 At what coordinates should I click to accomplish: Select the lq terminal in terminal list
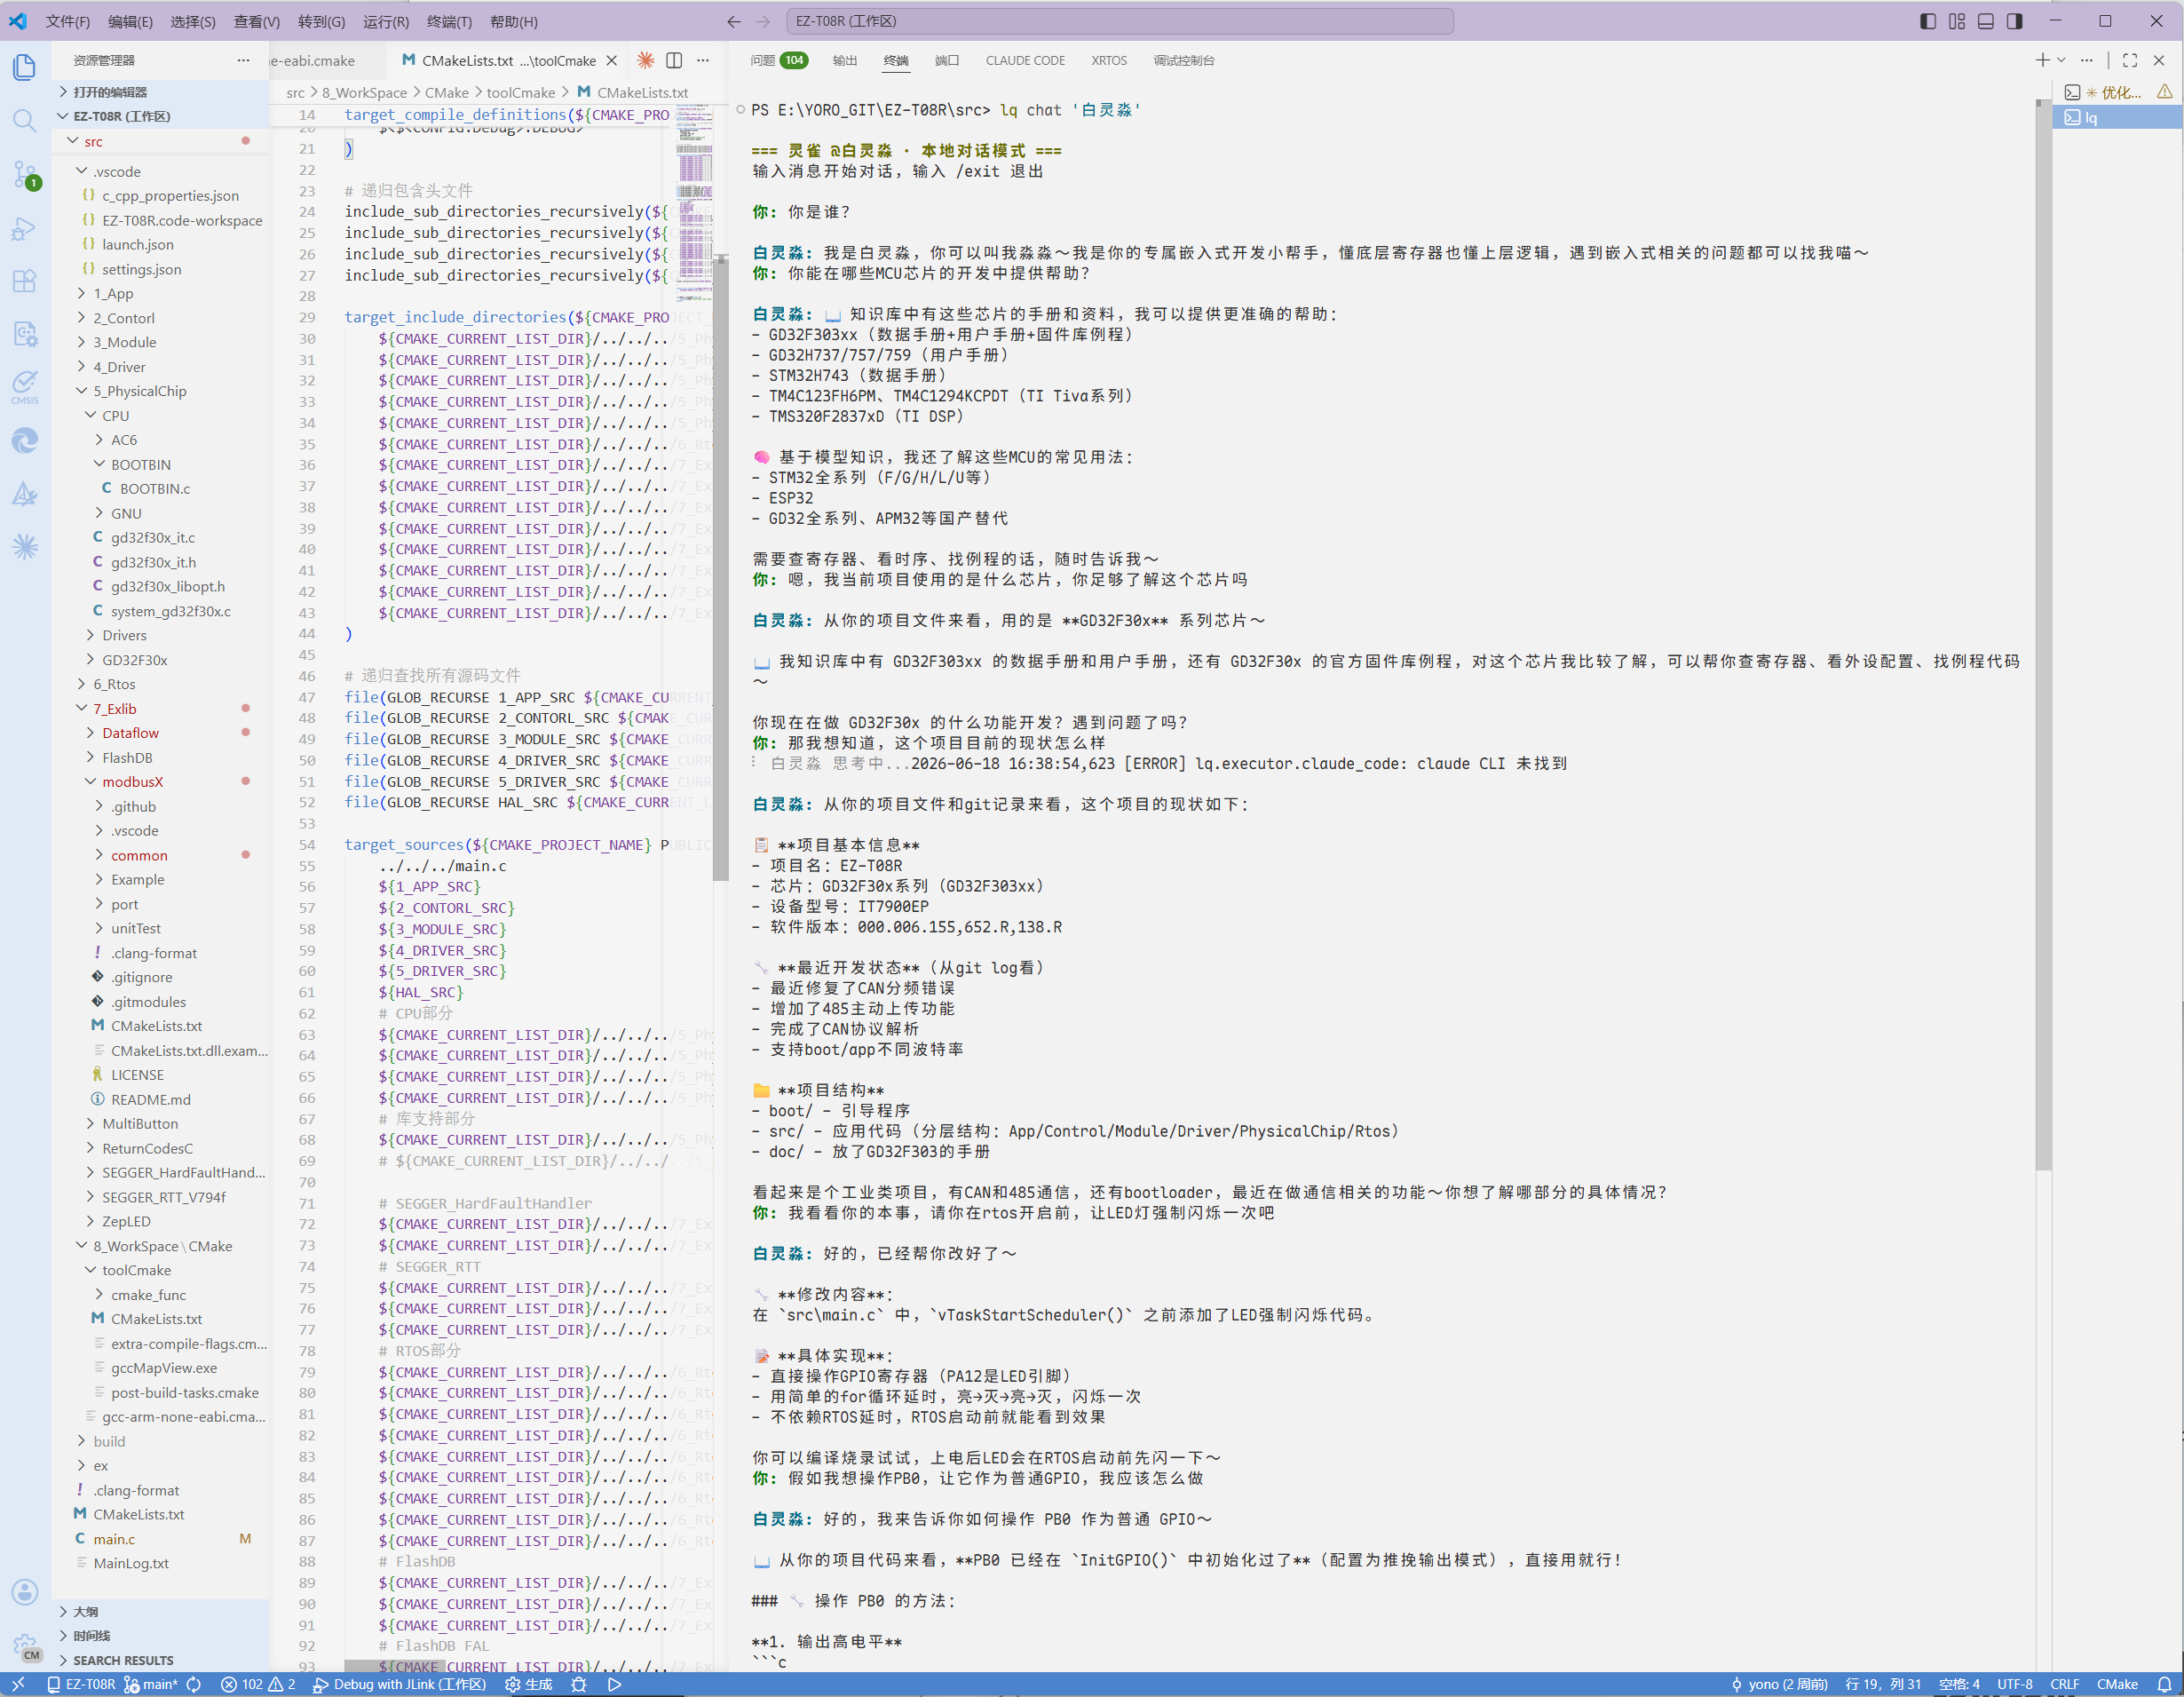tap(2117, 118)
